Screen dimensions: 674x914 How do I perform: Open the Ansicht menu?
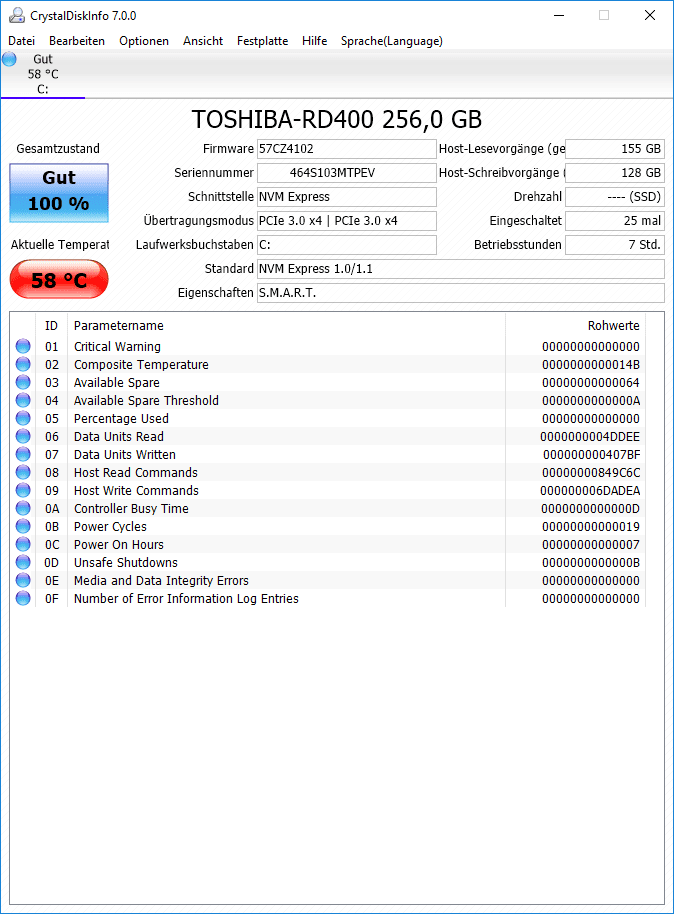tap(203, 41)
